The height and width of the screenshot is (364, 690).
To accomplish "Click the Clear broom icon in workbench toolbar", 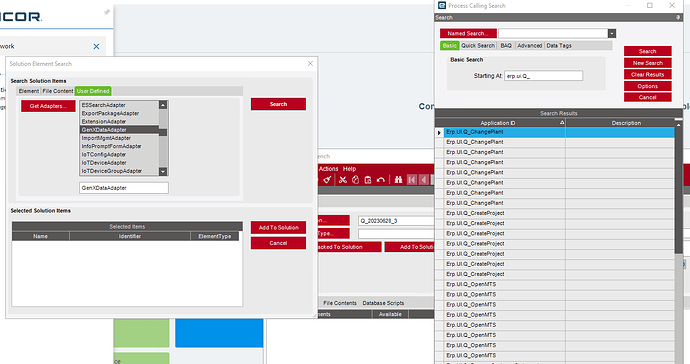I will click(x=327, y=180).
